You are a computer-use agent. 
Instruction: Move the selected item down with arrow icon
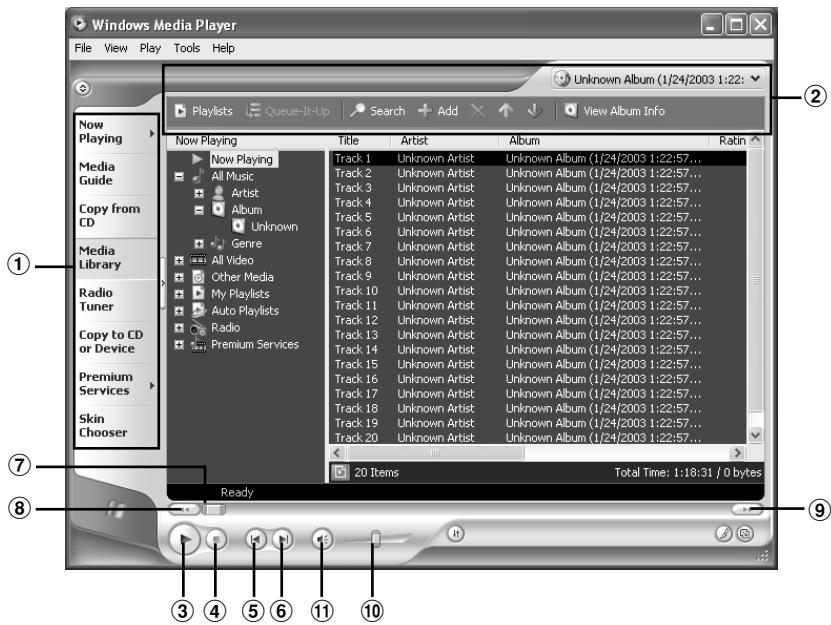534,111
